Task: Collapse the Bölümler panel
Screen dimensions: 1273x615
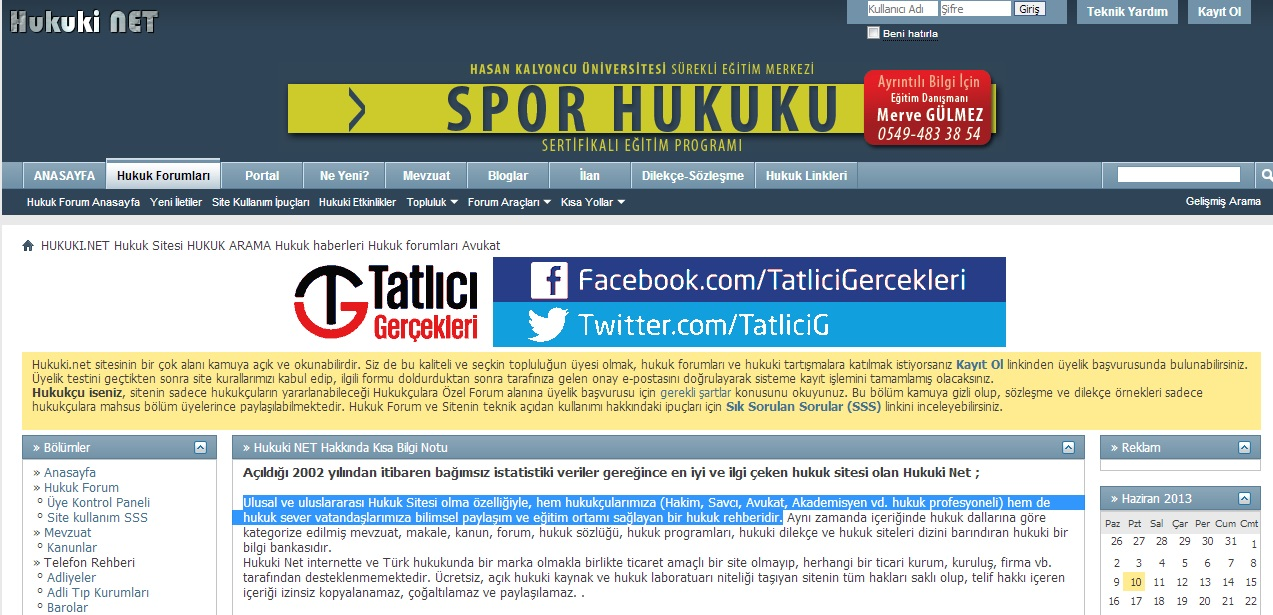Action: point(201,448)
